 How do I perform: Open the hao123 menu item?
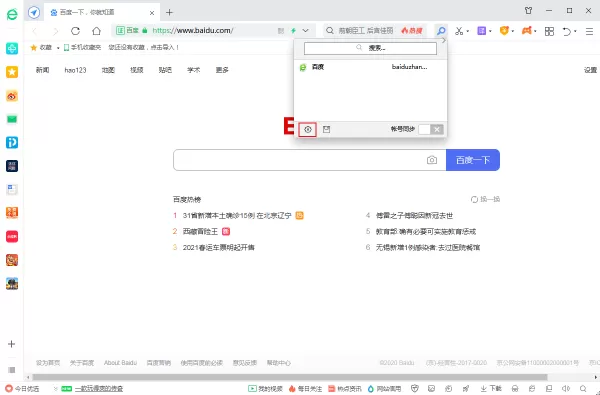75,70
